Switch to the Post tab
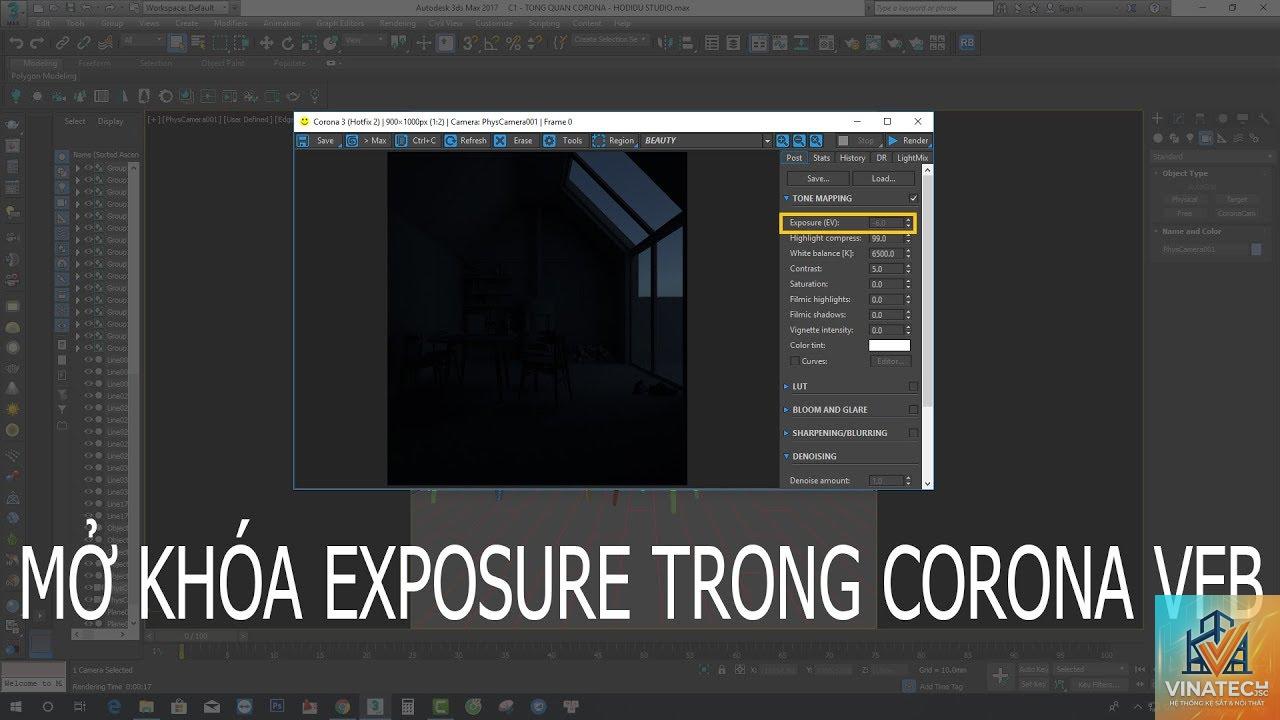Screen dimensions: 1280x720 794,158
